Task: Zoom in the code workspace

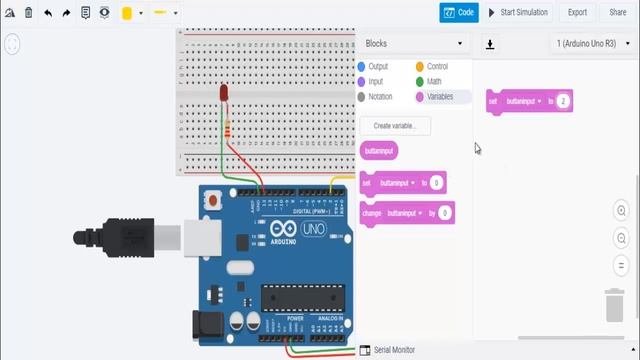Action: click(x=621, y=211)
